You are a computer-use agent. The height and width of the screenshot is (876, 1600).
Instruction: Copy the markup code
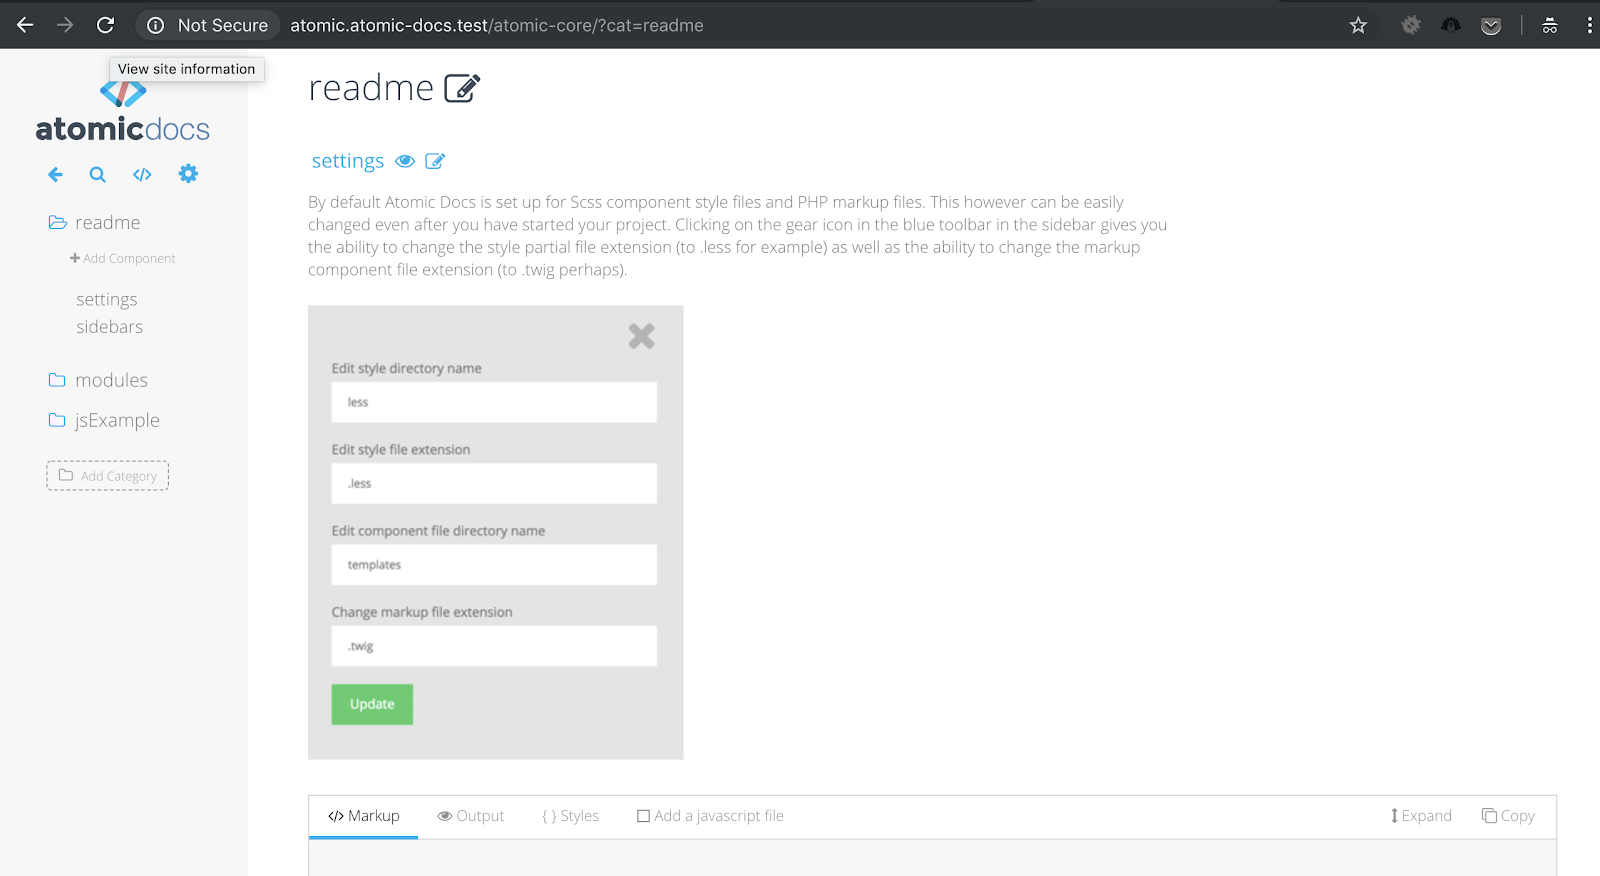point(1508,816)
